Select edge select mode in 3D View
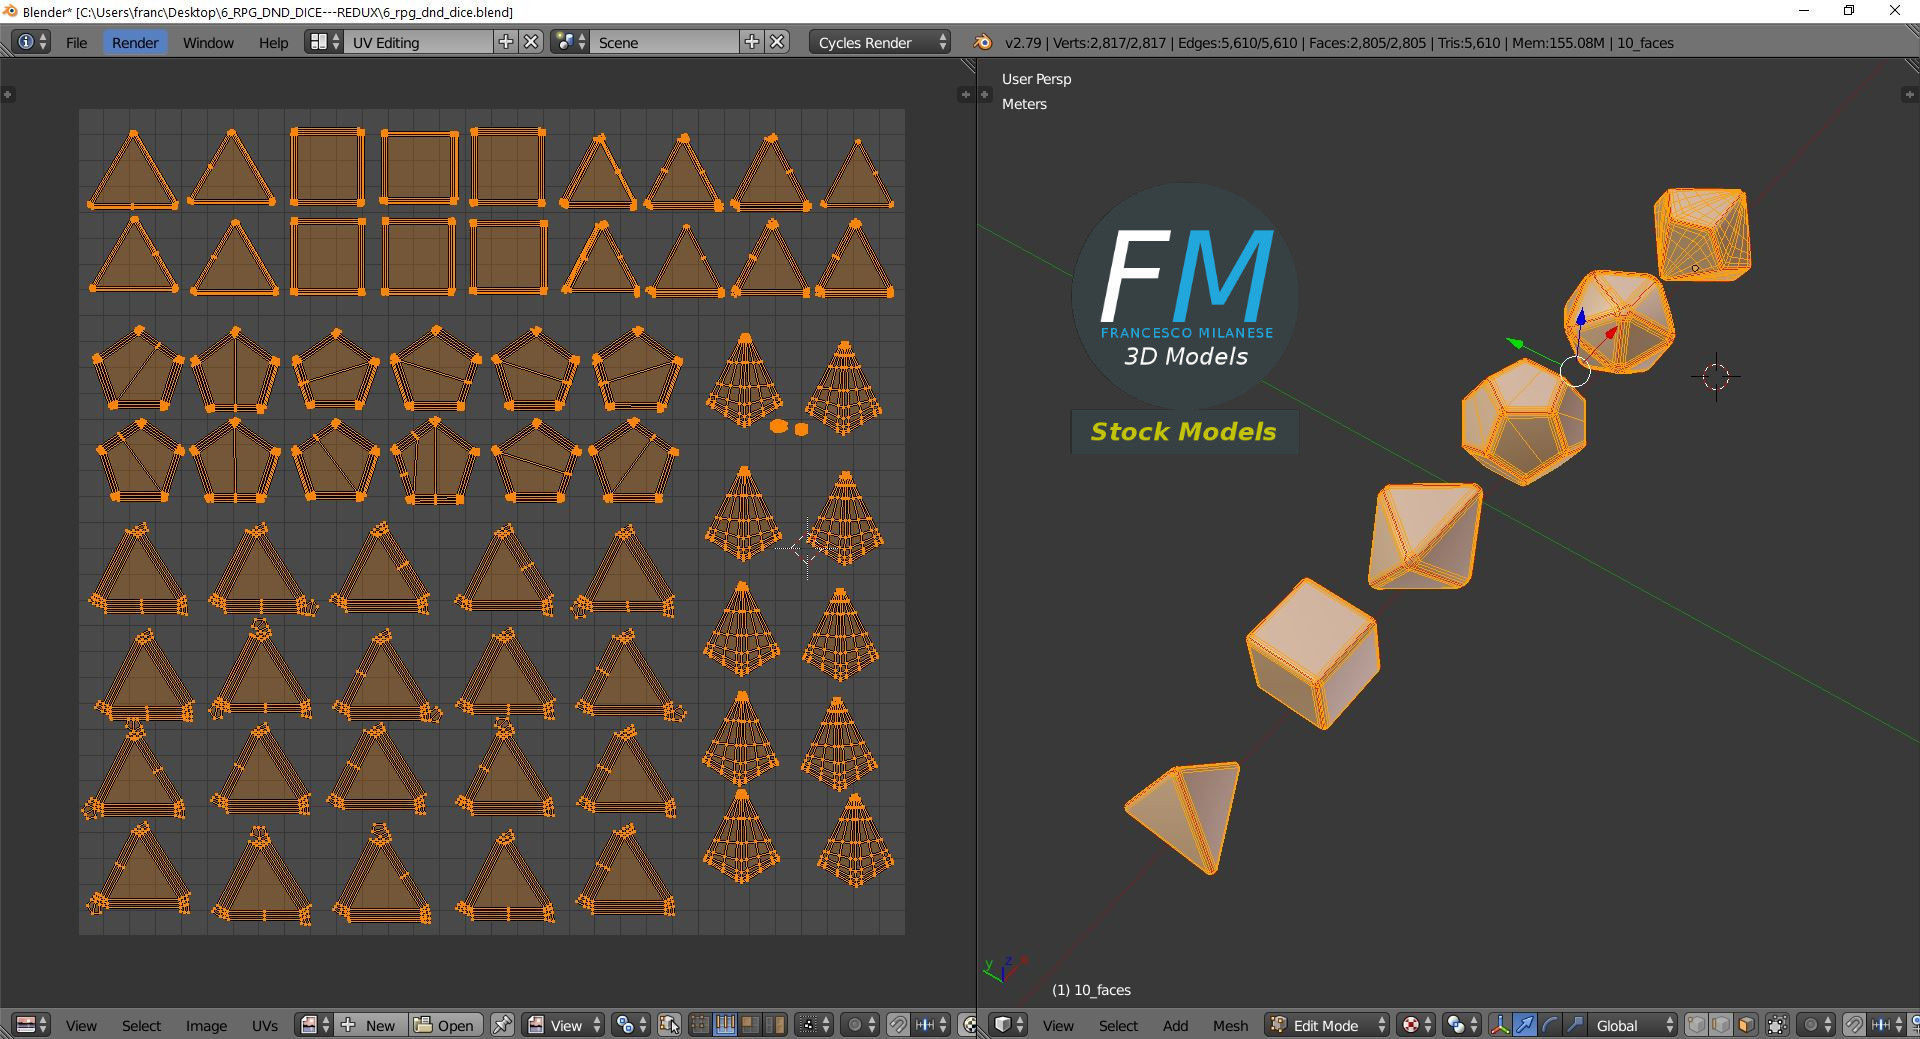The height and width of the screenshot is (1039, 1920). [x=1722, y=1025]
